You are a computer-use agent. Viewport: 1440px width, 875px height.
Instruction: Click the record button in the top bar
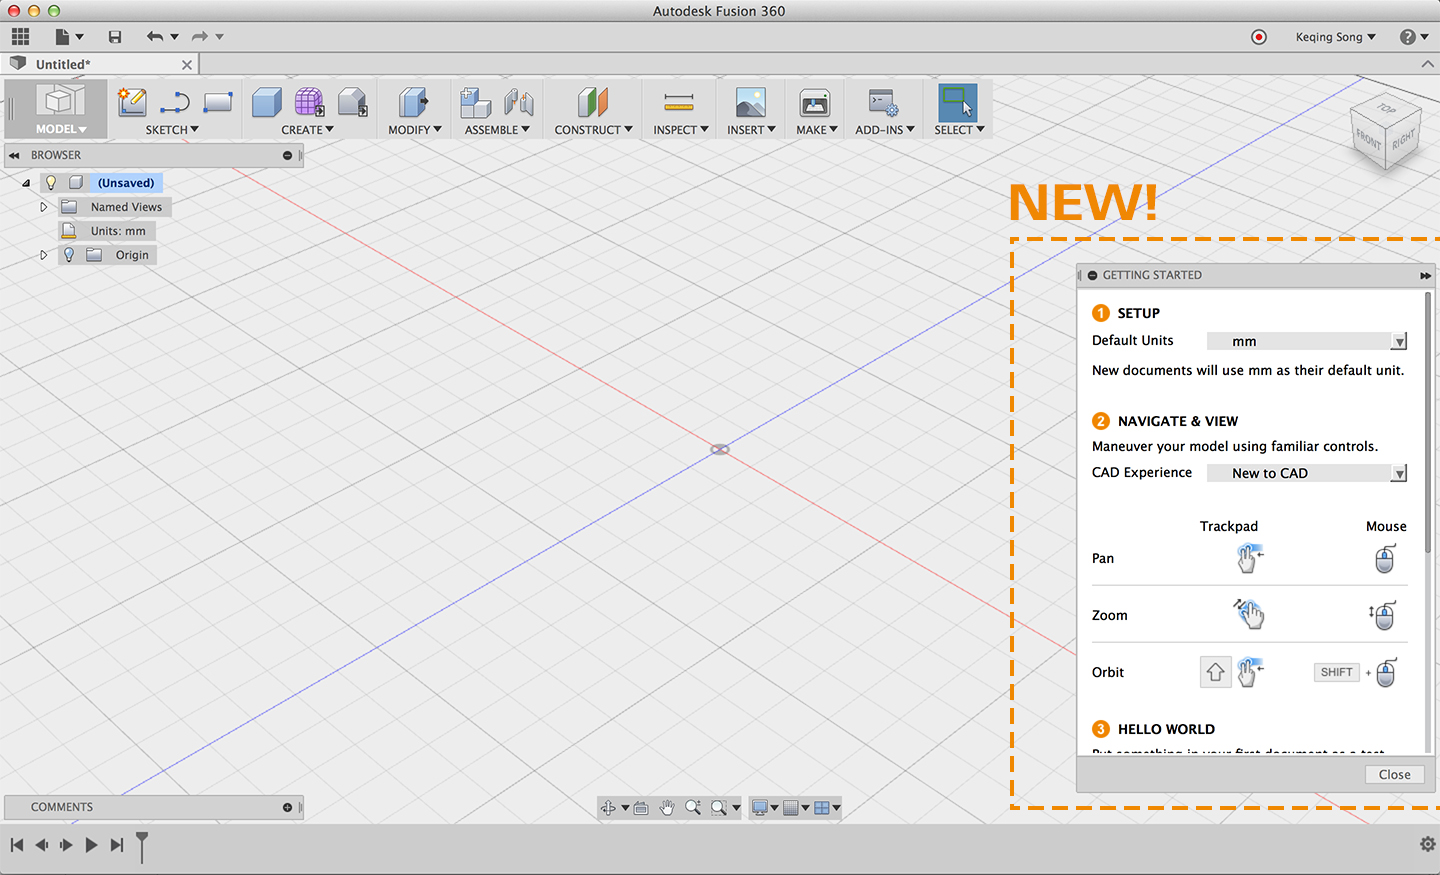click(1259, 37)
